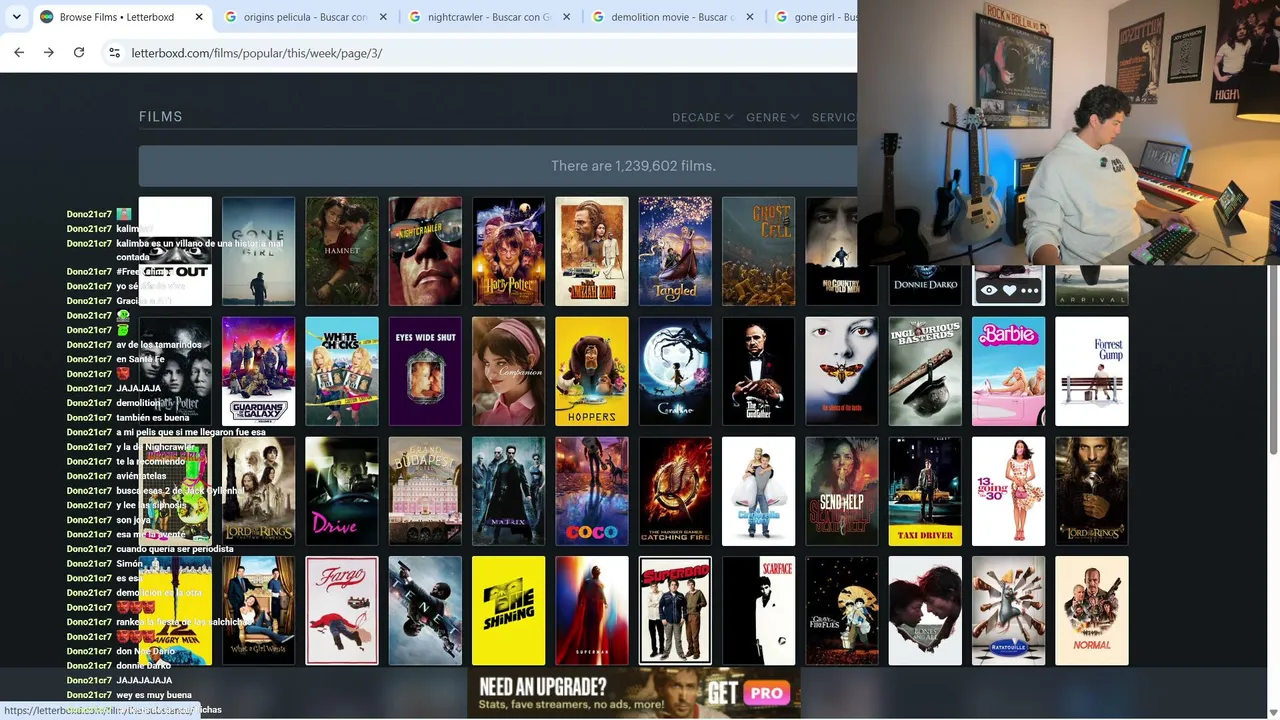Viewport: 1280px width, 720px height.
Task: Open the 13 Going on 30 poster
Action: (1009, 491)
